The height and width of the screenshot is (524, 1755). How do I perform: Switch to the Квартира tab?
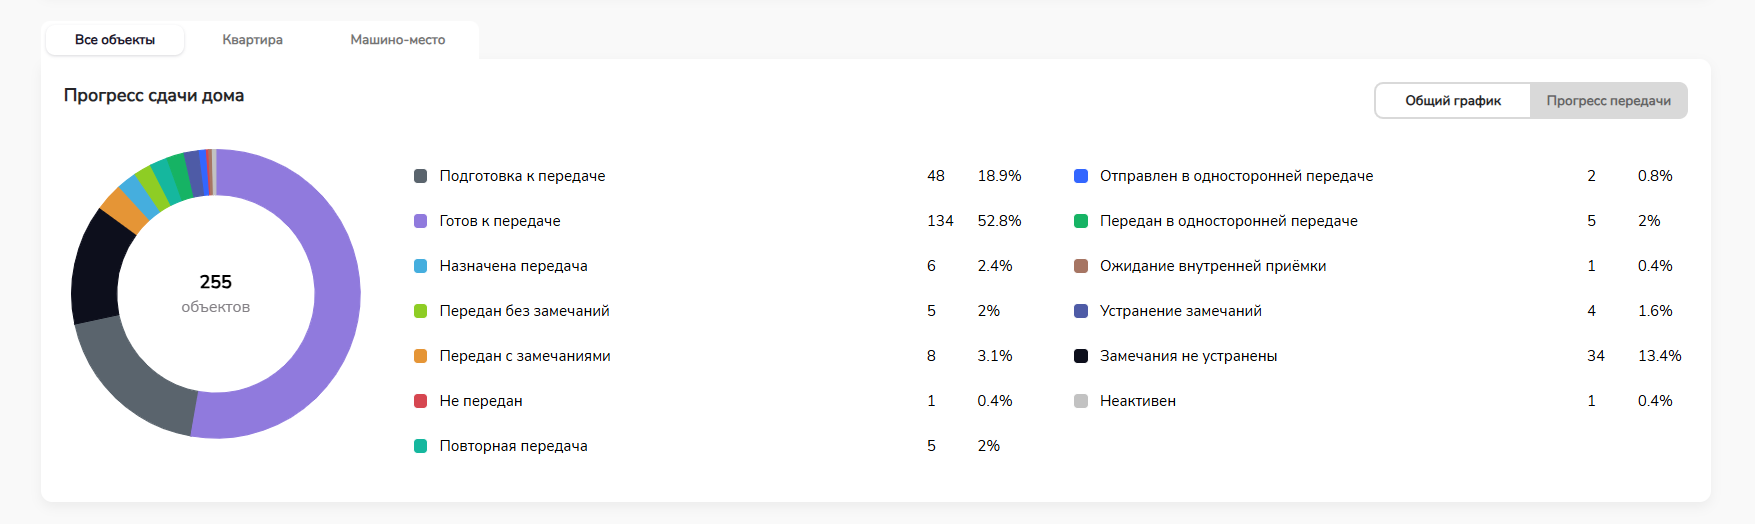252,40
